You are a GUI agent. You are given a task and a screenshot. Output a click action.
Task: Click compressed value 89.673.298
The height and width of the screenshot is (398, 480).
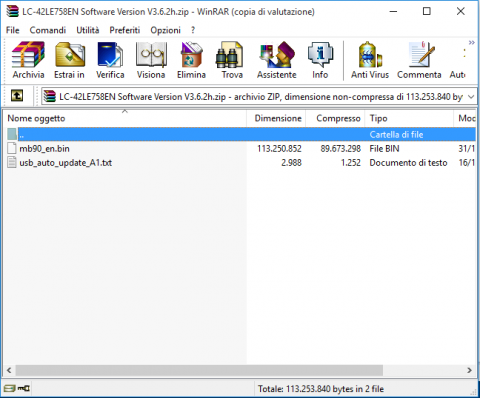341,149
